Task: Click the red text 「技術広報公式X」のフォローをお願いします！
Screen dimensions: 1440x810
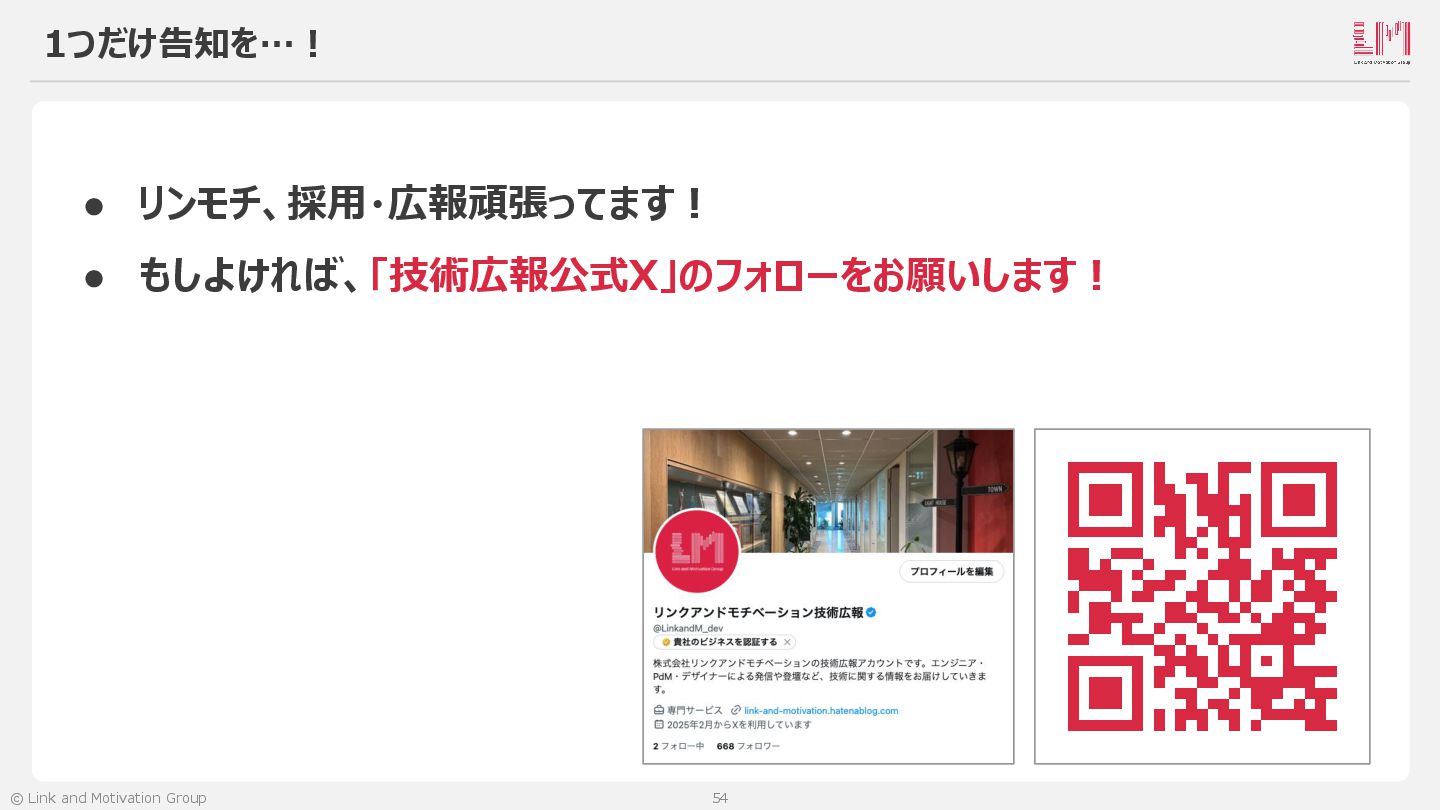Action: pyautogui.click(x=738, y=275)
